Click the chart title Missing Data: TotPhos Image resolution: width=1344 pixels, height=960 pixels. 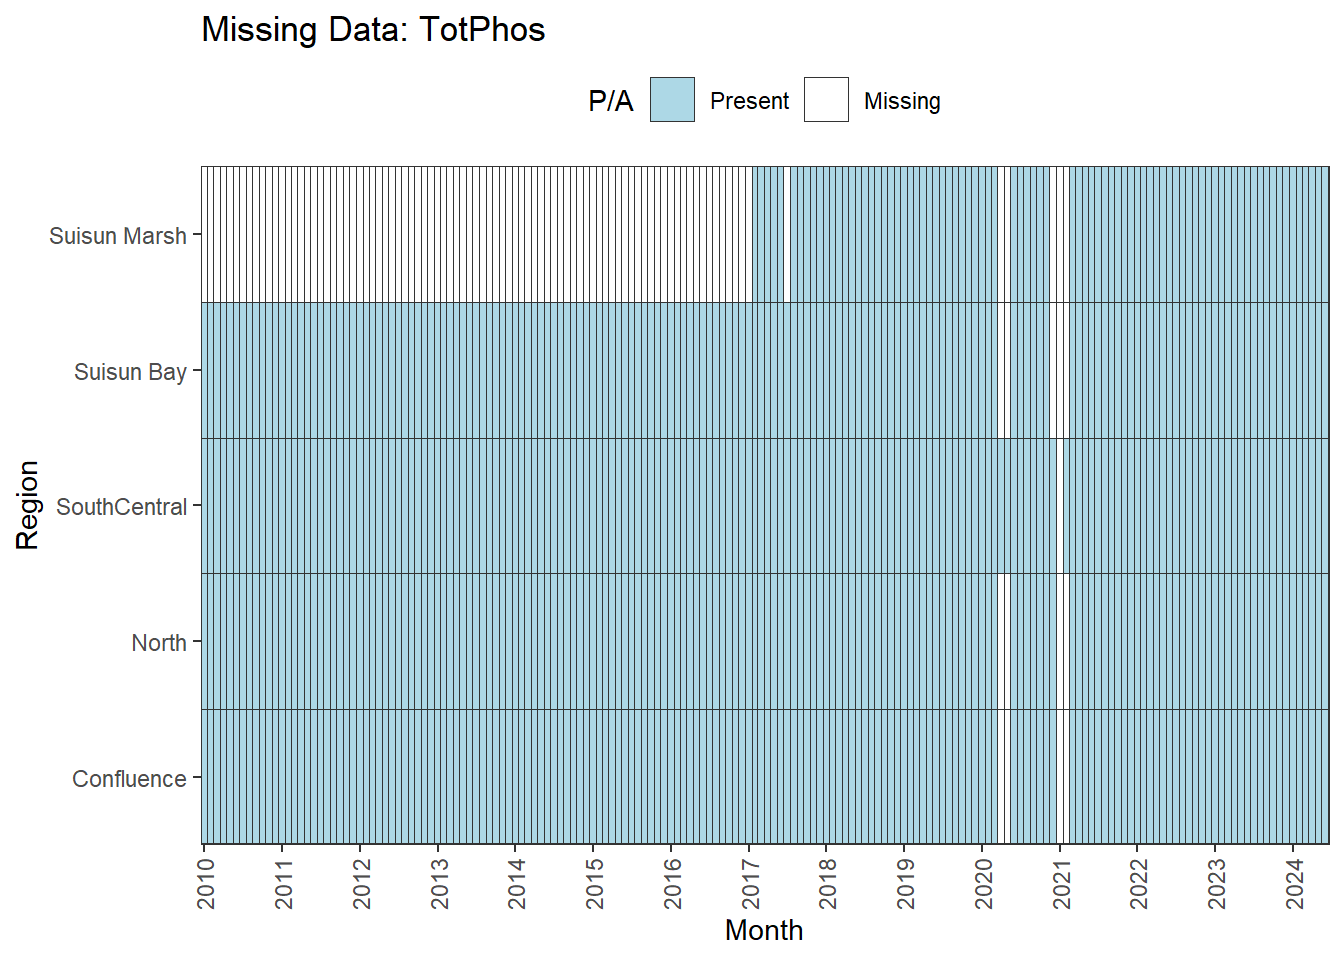pyautogui.click(x=373, y=30)
